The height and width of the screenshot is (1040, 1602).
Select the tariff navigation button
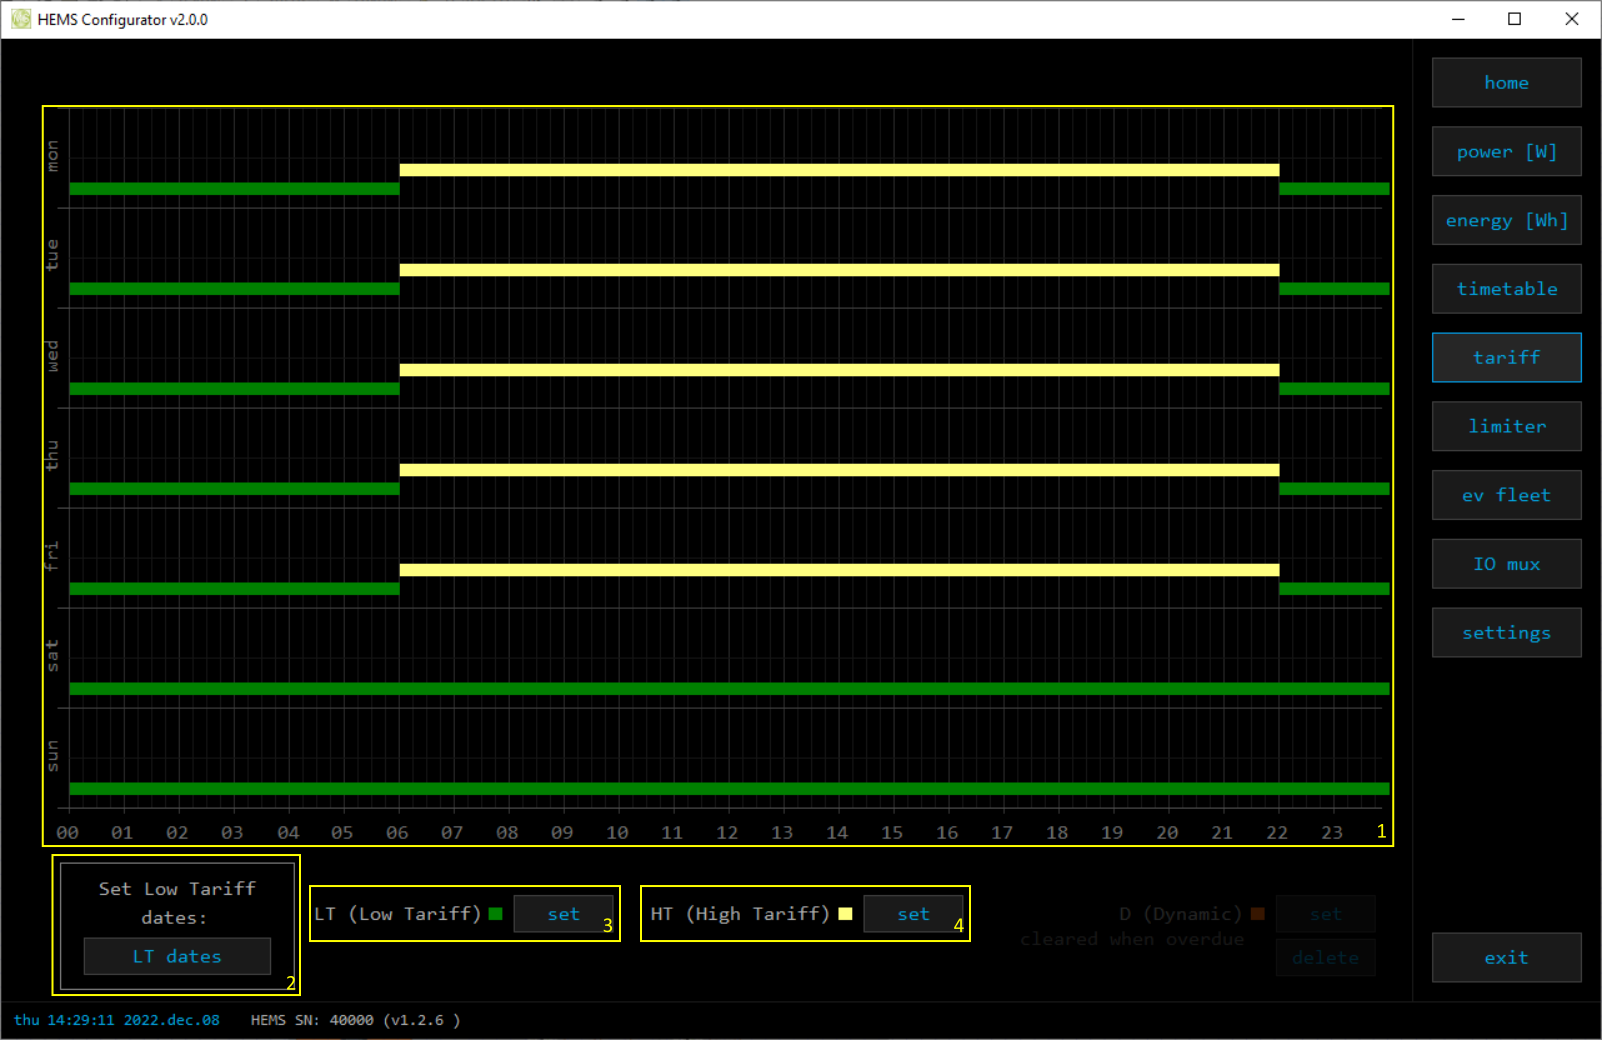pos(1506,358)
